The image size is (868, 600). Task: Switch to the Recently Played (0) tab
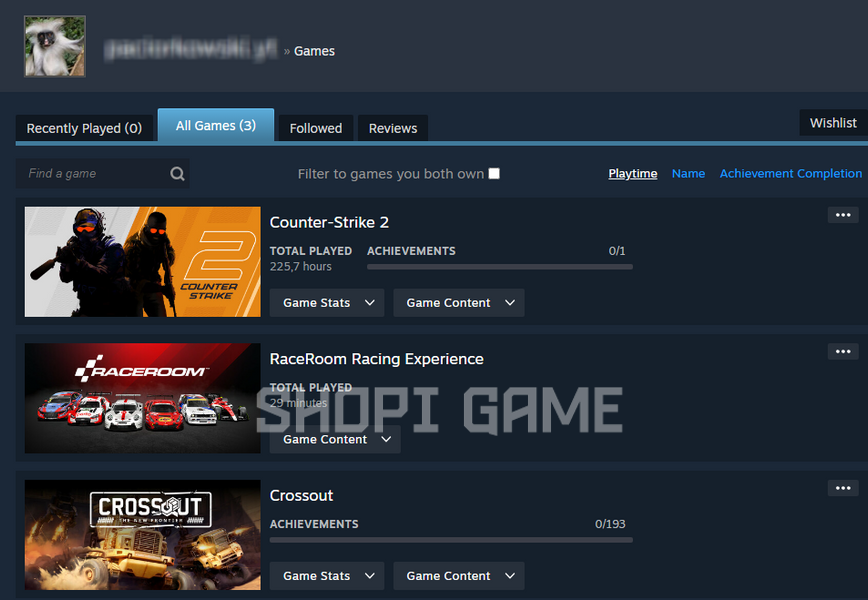pyautogui.click(x=84, y=128)
